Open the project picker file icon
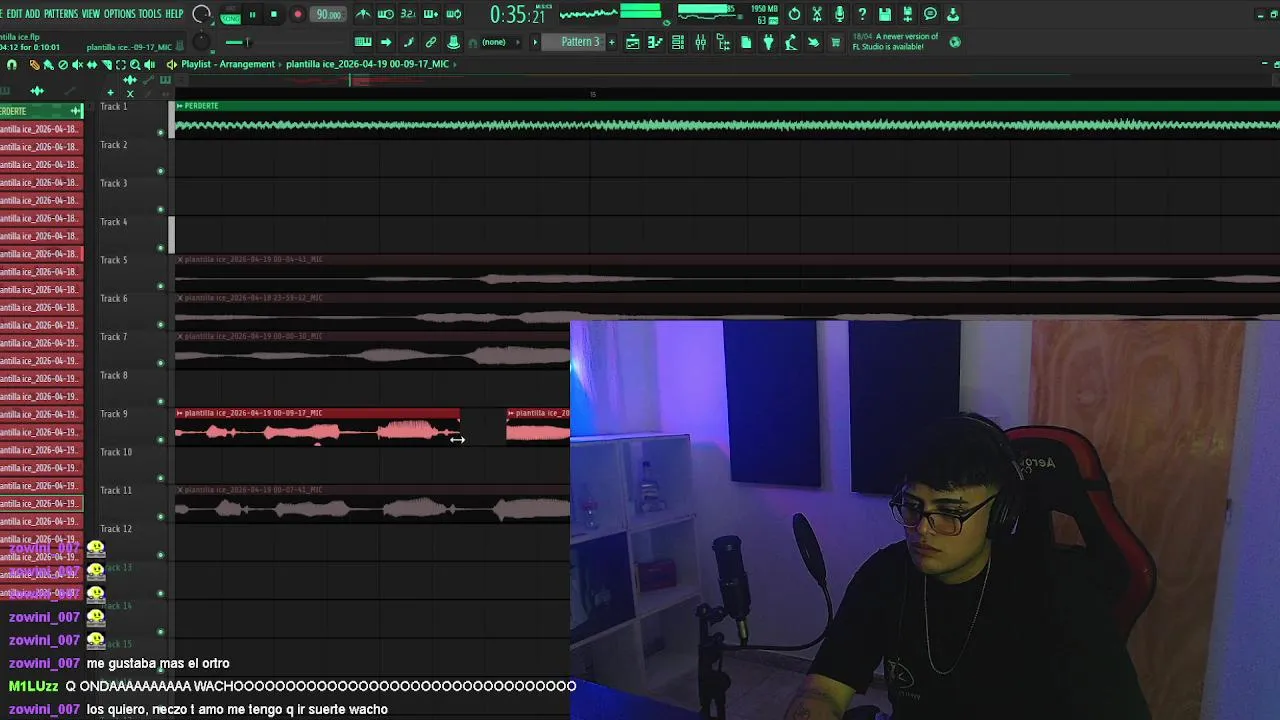This screenshot has height=720, width=1280. click(x=746, y=42)
